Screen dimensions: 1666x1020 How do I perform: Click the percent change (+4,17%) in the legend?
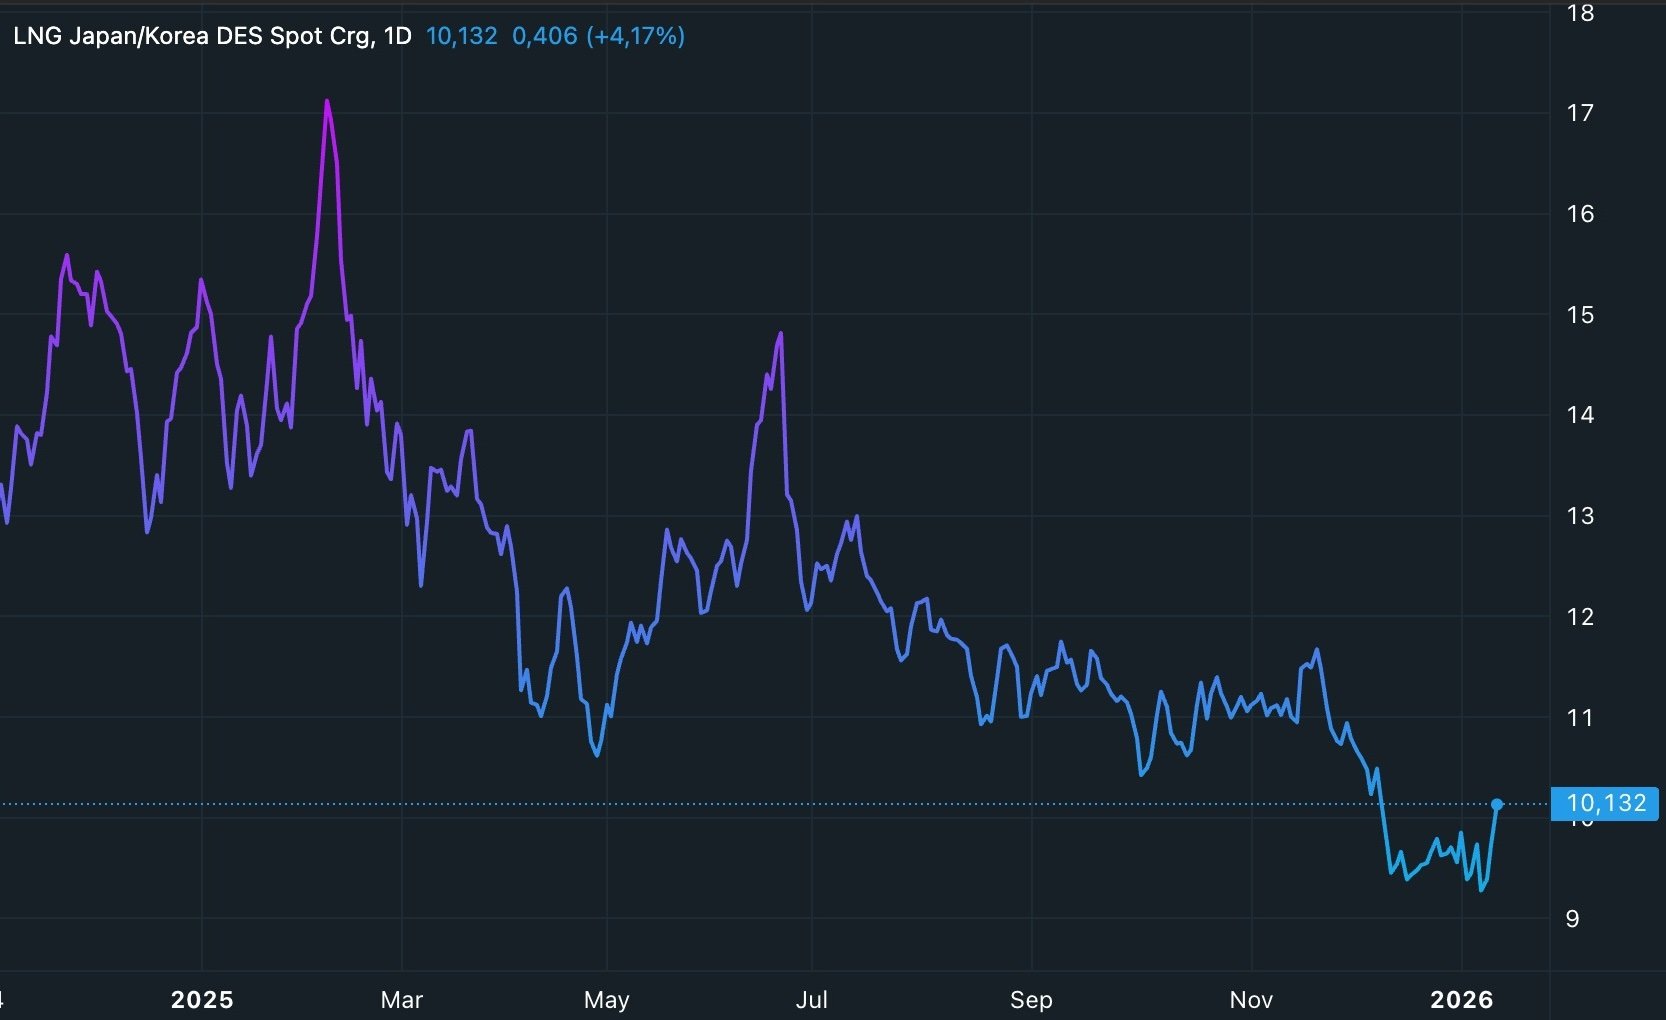pos(636,36)
